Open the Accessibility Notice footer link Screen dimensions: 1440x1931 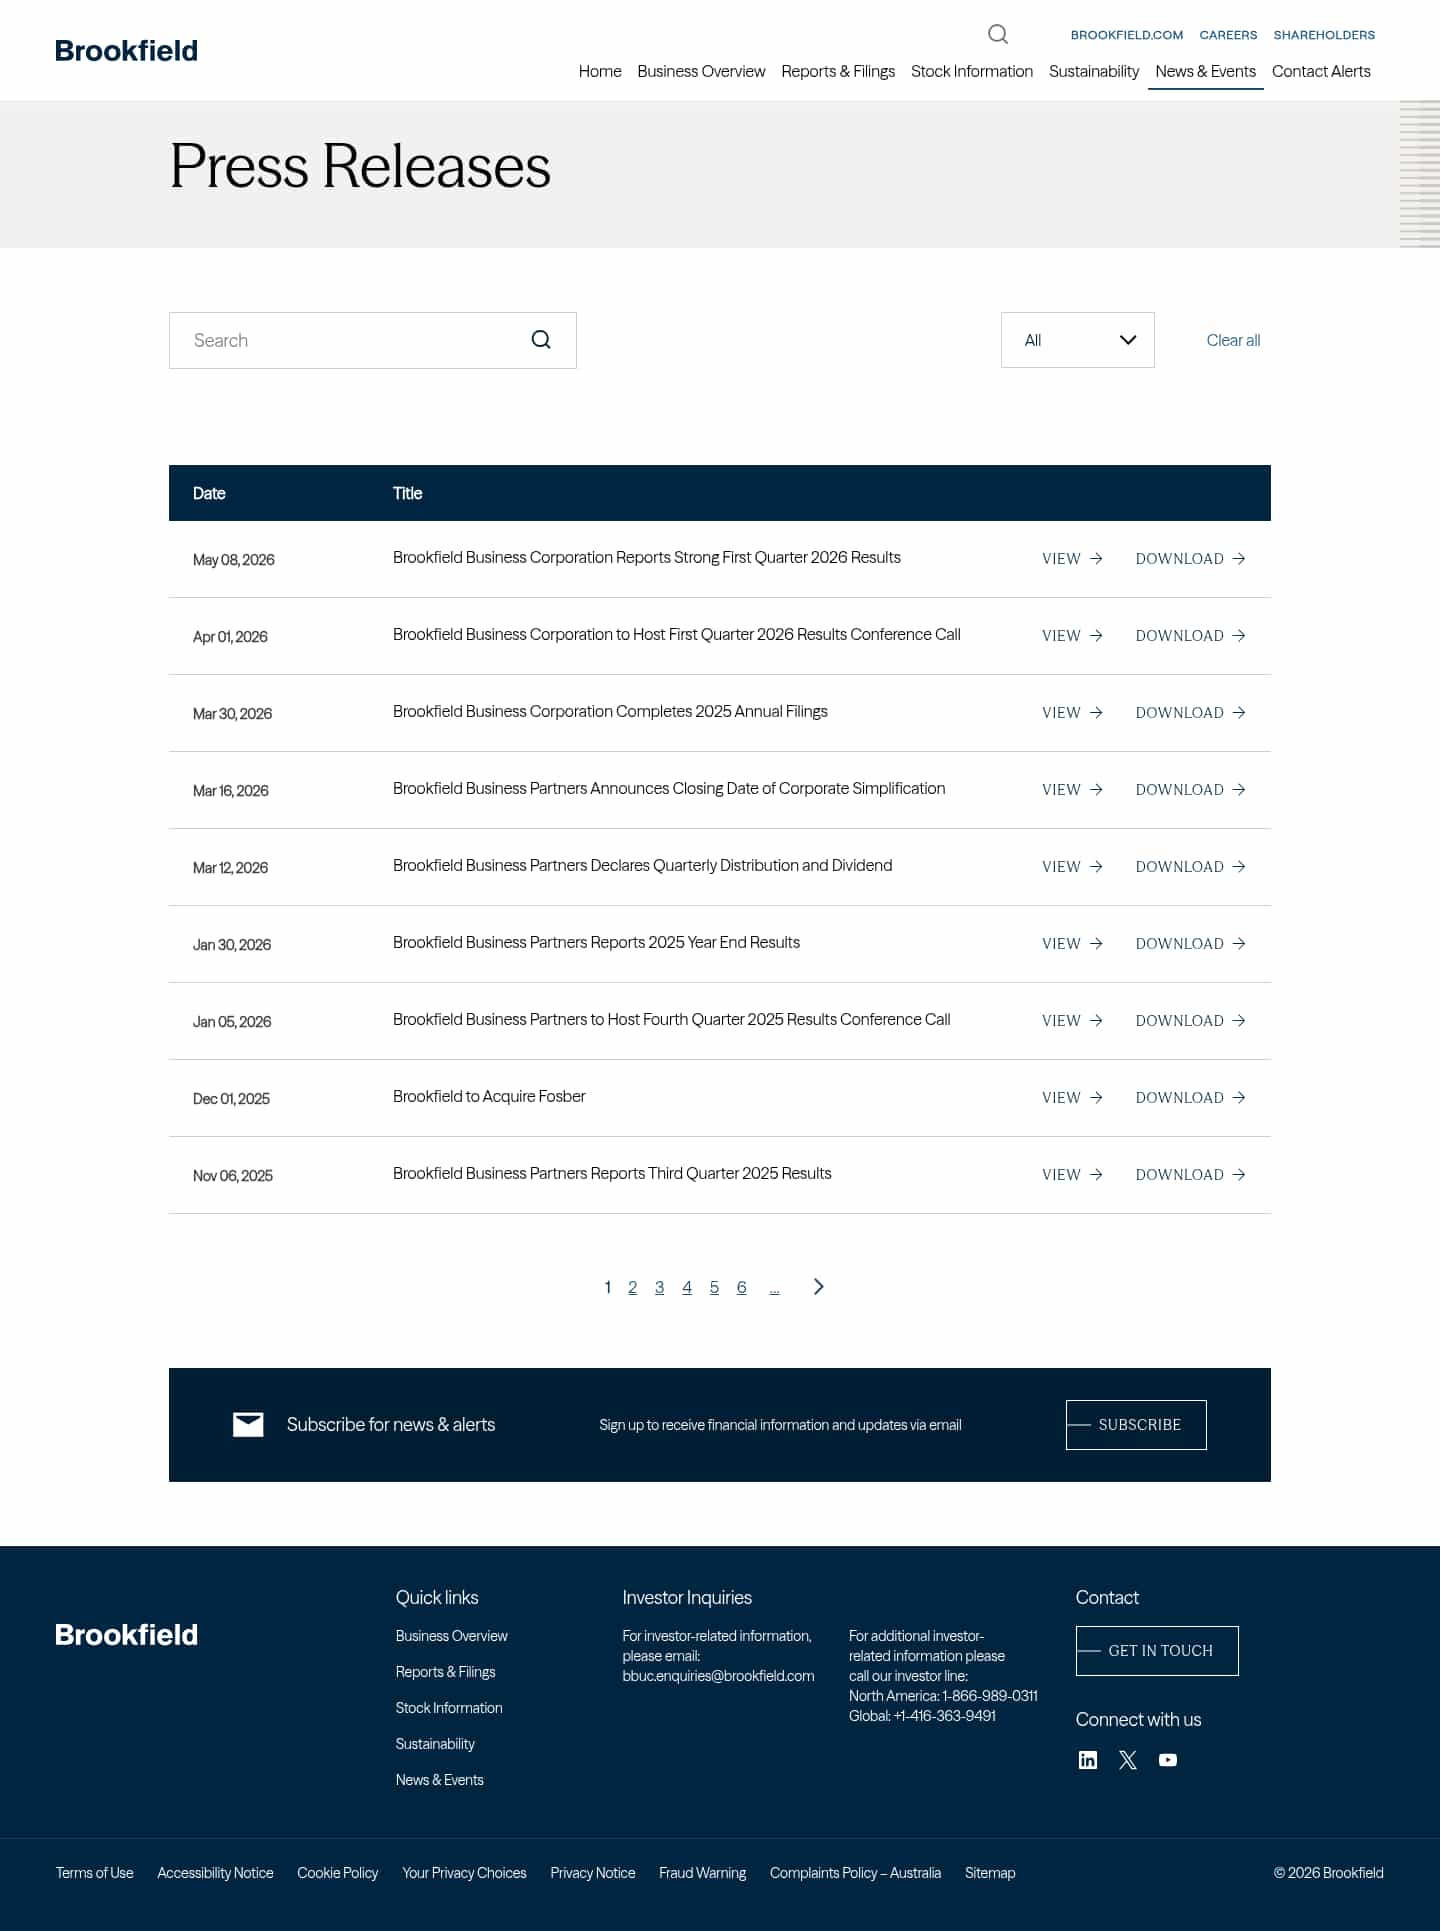(215, 1873)
